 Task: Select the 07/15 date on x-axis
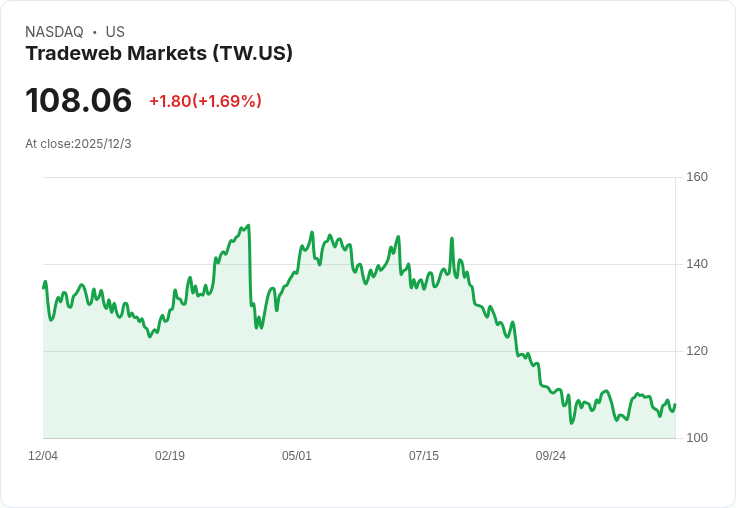point(424,456)
